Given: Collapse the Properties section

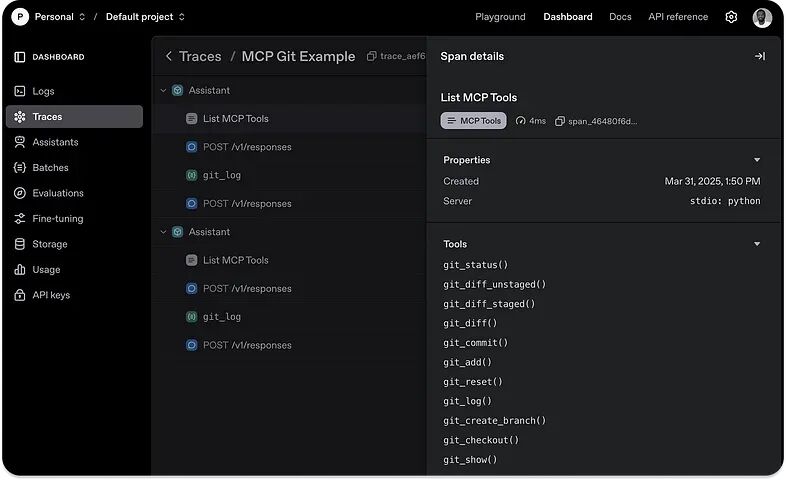Looking at the screenshot, I should [756, 160].
